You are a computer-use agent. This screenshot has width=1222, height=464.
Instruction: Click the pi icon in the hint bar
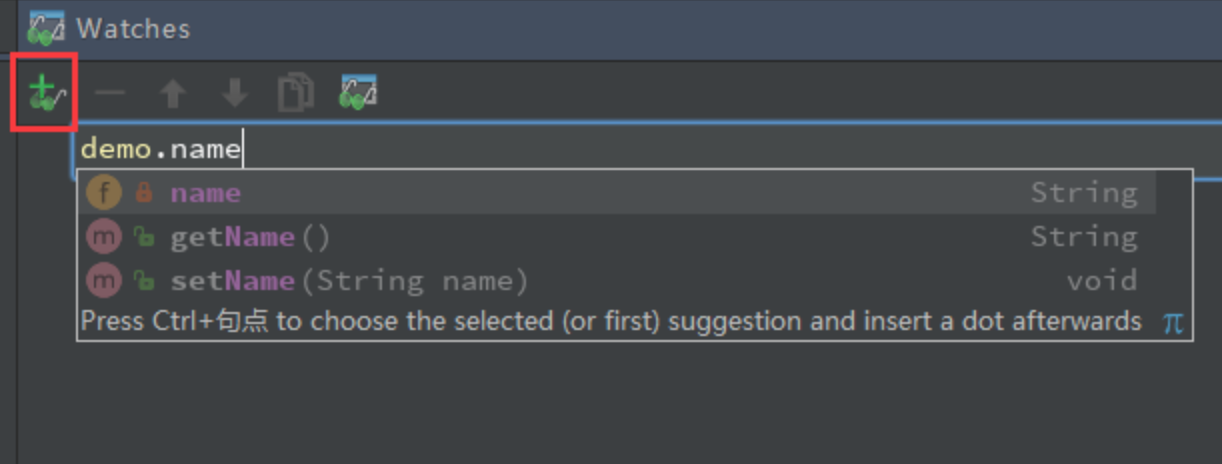coord(1173,322)
